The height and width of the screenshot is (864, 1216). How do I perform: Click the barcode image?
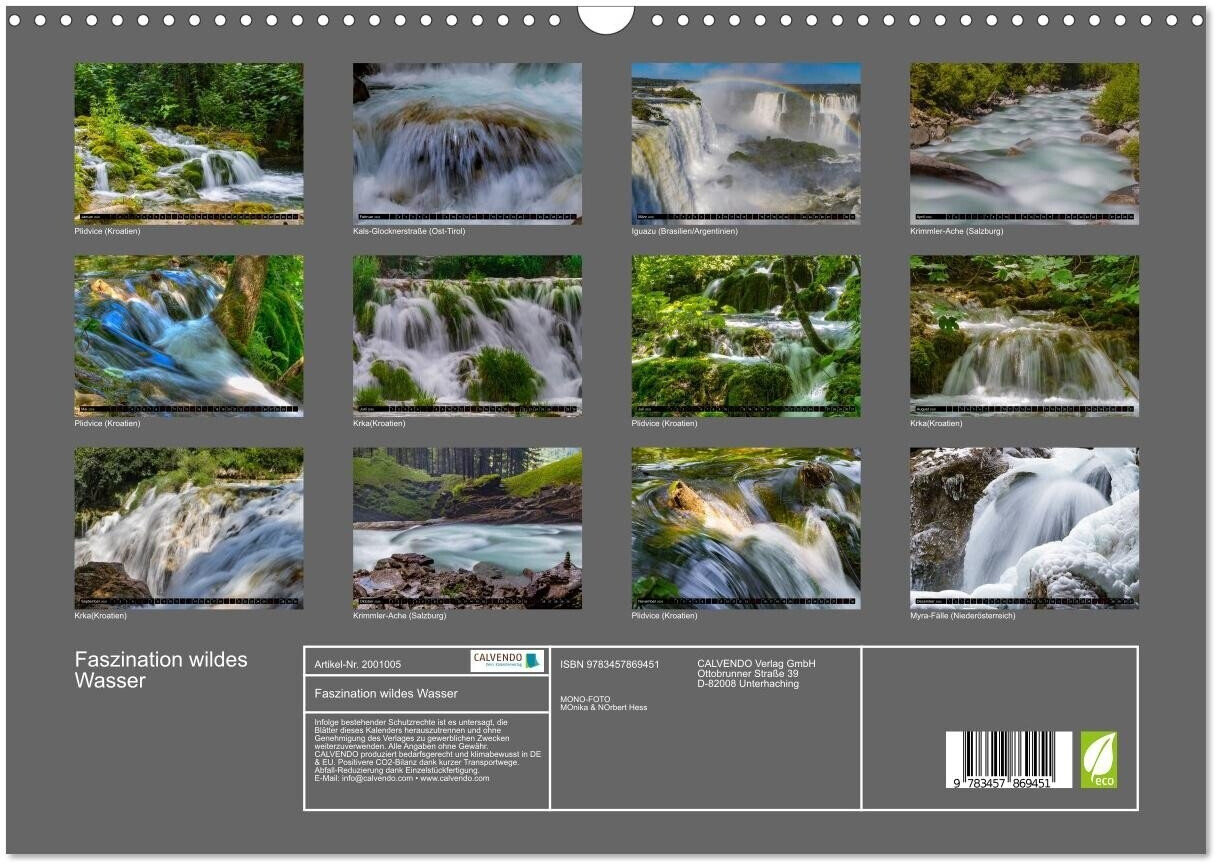tap(1008, 760)
